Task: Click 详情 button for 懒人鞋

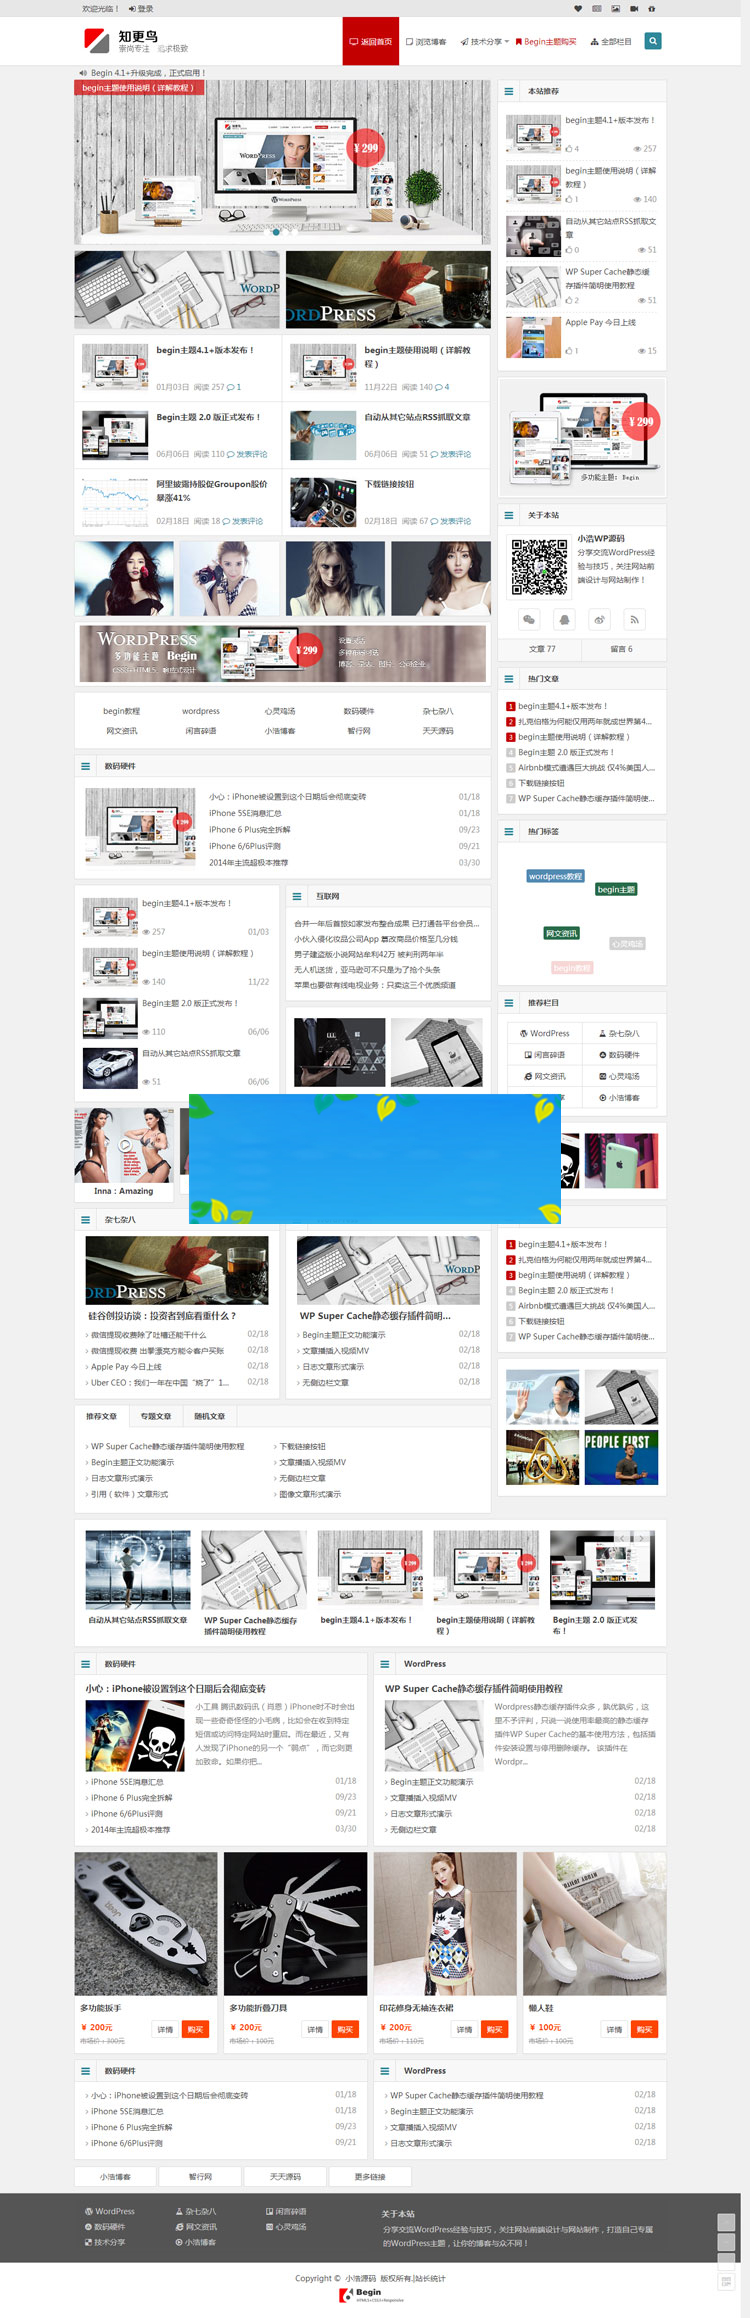Action: tap(614, 2029)
